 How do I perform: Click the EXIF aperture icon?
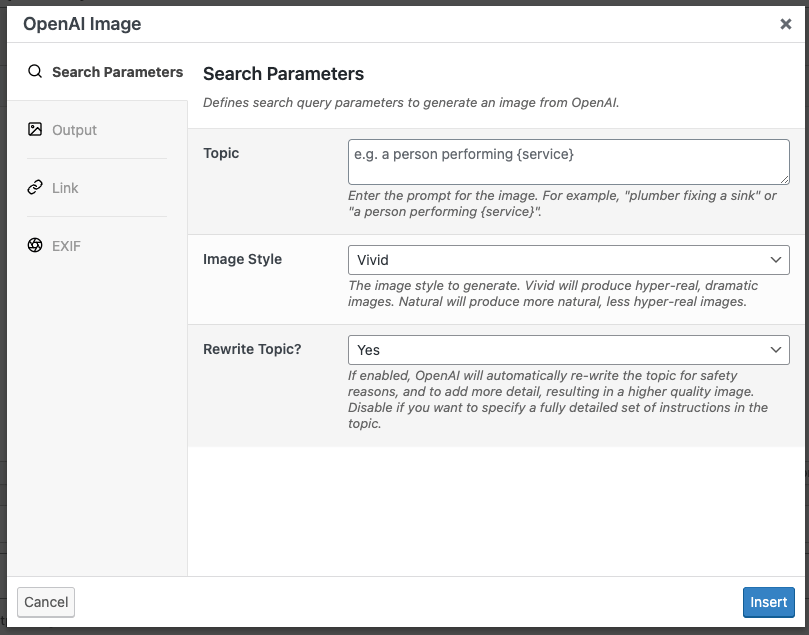[35, 245]
